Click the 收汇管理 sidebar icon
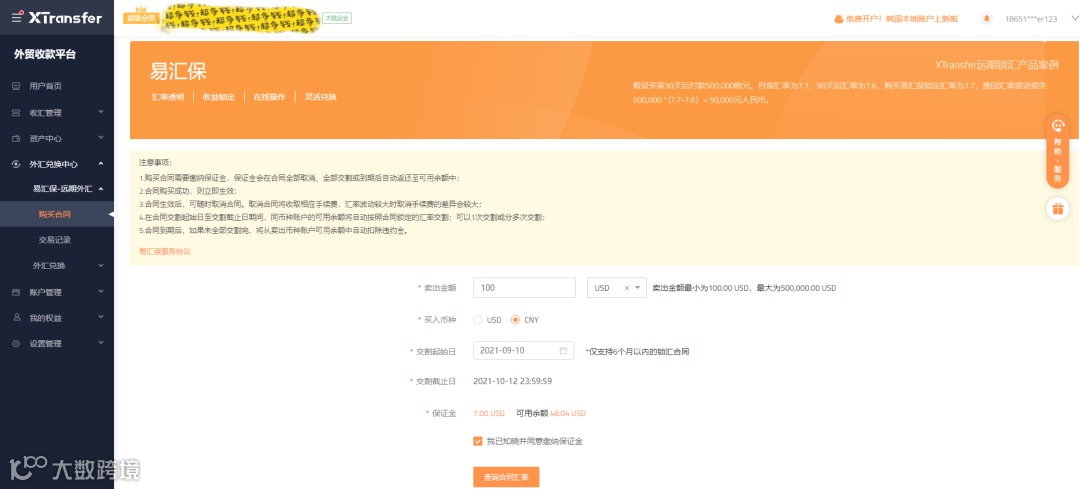This screenshot has height=489, width=1080. (17, 112)
